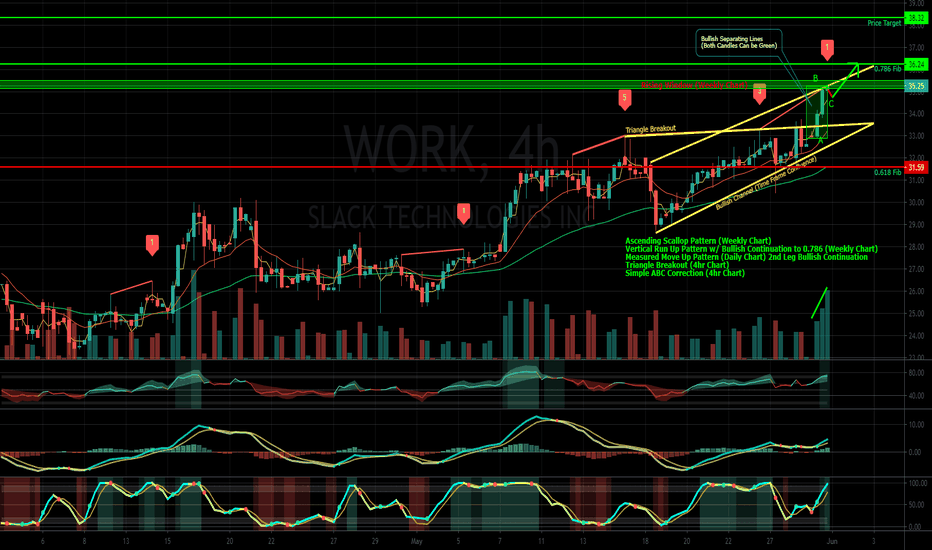Select the '0.786 Fib' label

coord(887,69)
